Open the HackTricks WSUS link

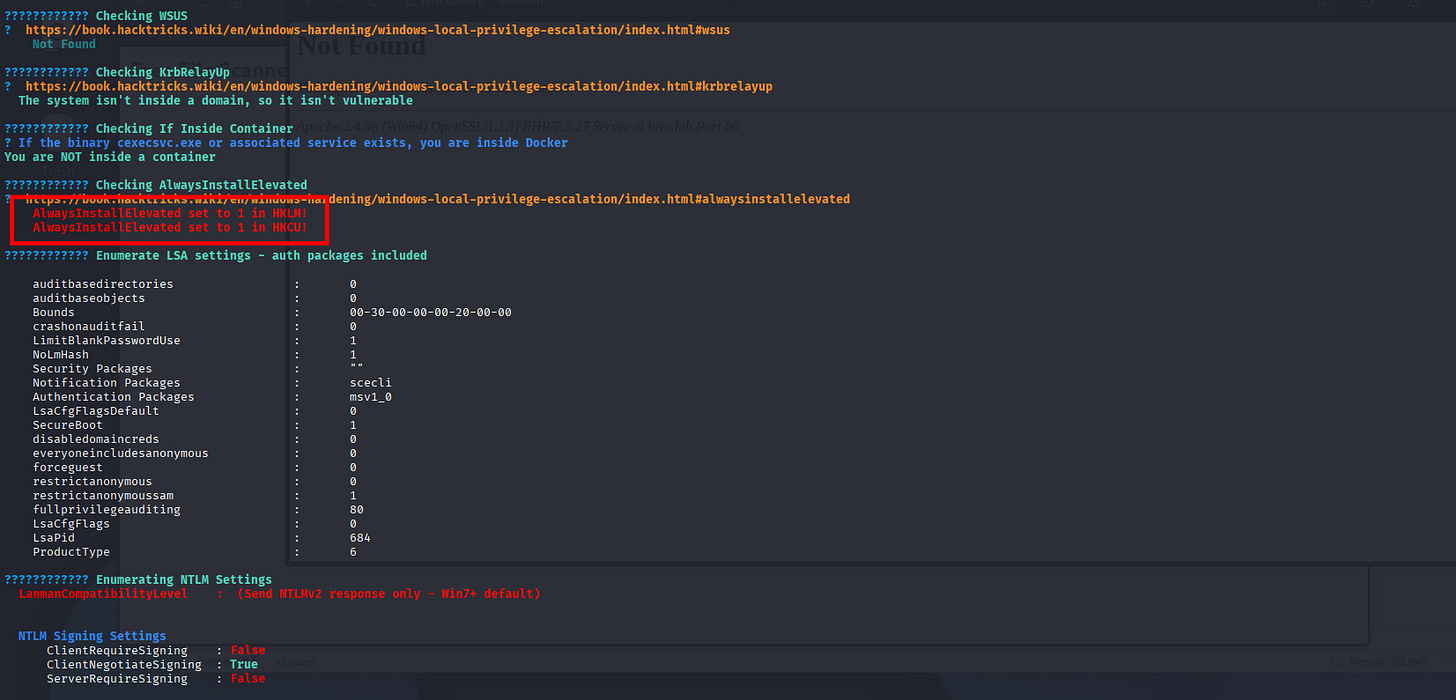[377, 30]
